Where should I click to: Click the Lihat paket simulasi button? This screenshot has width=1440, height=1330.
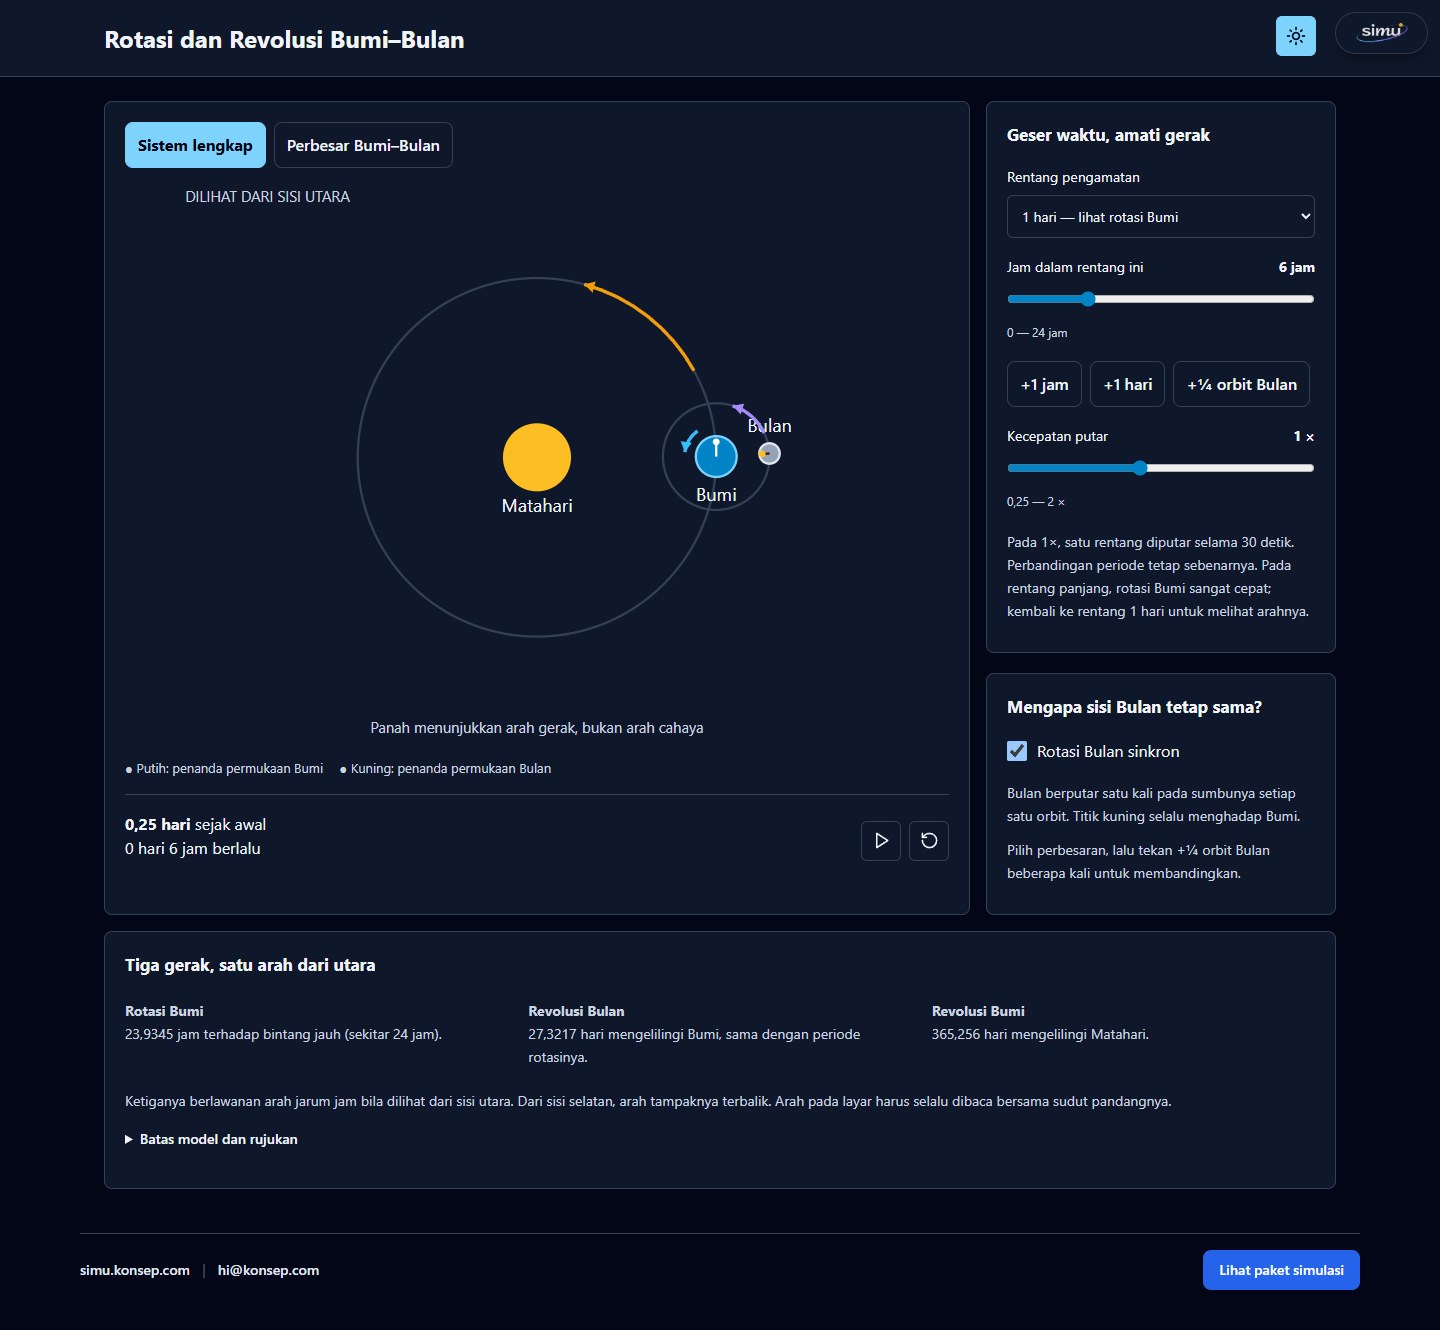1281,1270
